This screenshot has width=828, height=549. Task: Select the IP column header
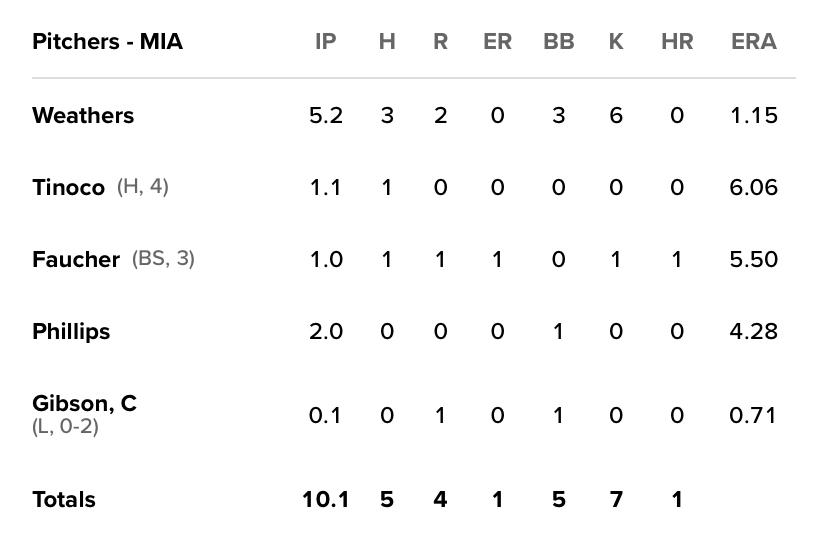click(x=325, y=41)
